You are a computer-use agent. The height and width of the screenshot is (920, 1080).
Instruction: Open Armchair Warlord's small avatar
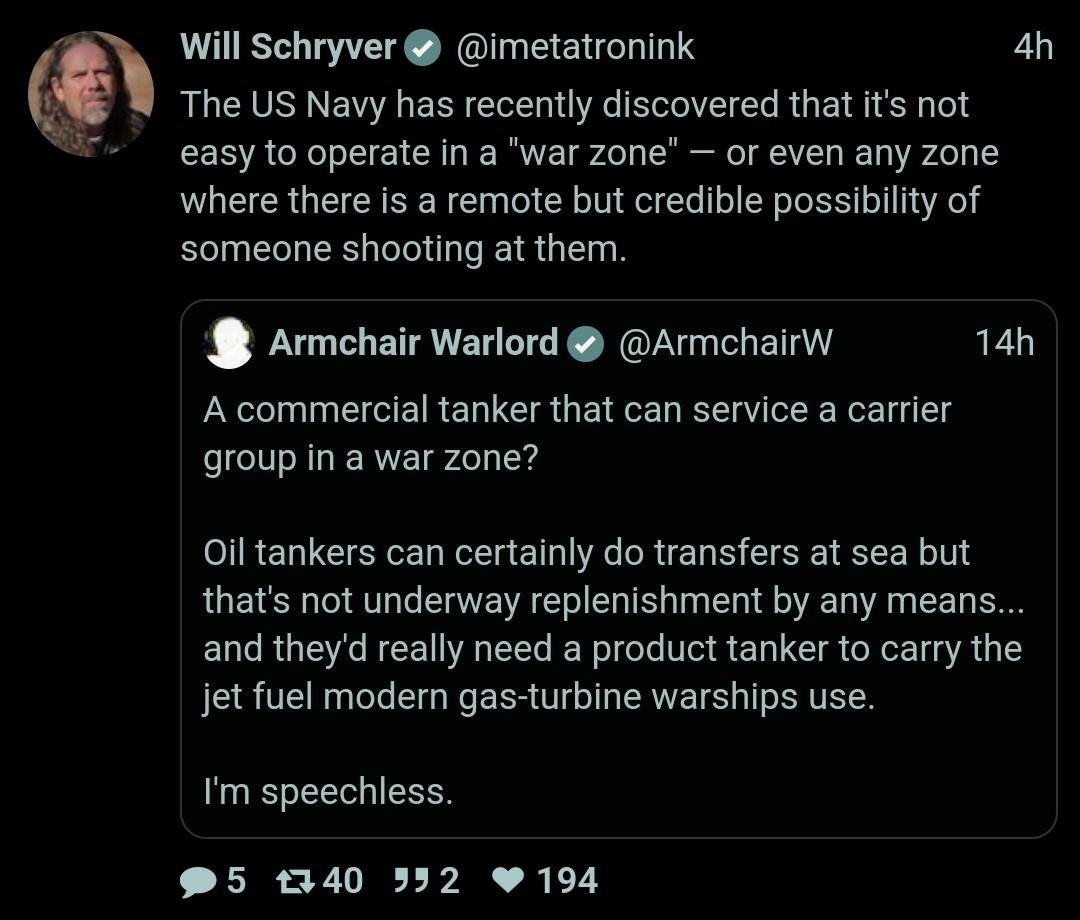point(229,343)
